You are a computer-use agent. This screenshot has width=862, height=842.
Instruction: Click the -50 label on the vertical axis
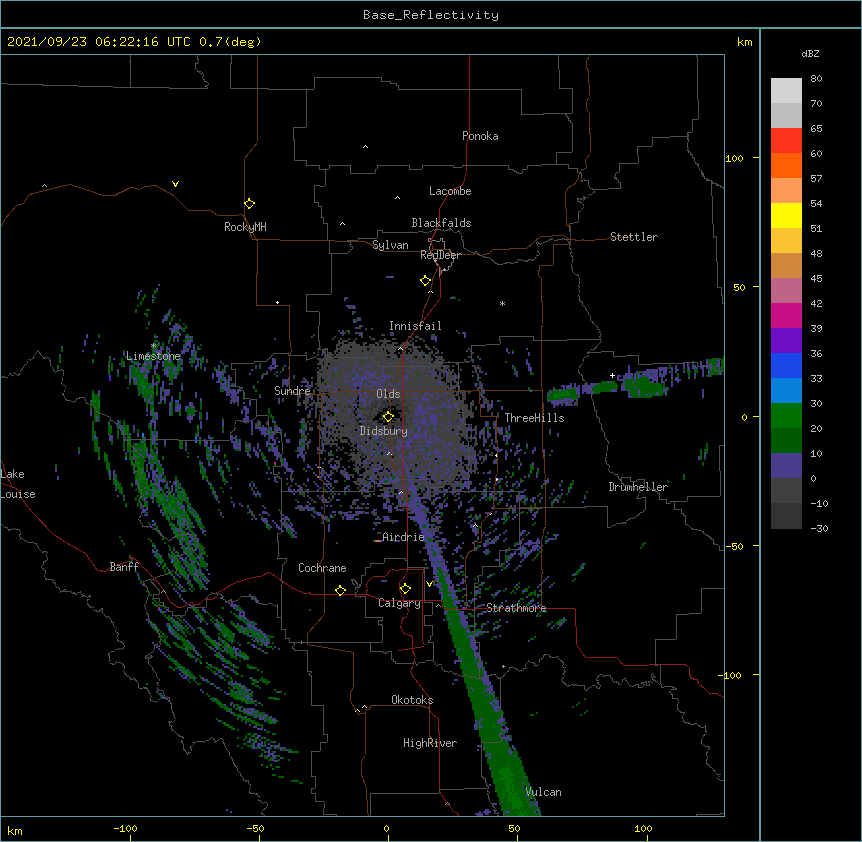point(735,546)
